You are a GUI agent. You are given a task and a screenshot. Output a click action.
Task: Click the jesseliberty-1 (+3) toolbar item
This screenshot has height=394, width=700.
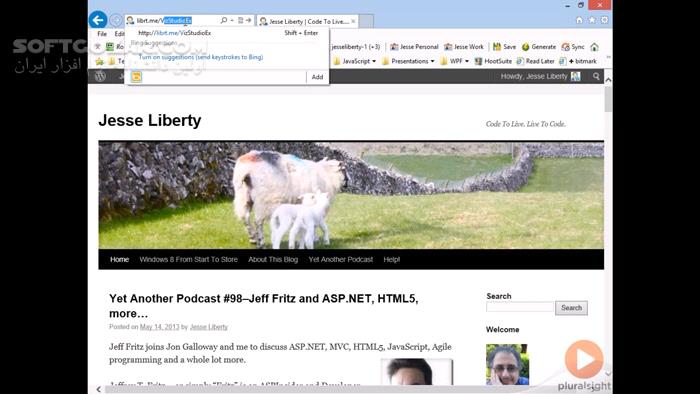click(x=356, y=47)
